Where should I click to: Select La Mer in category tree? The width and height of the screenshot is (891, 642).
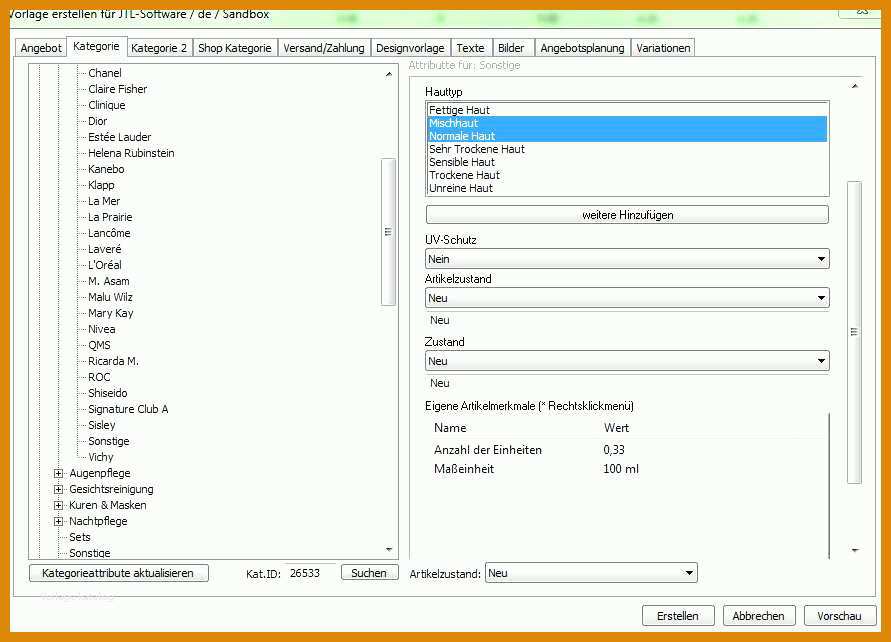[103, 201]
